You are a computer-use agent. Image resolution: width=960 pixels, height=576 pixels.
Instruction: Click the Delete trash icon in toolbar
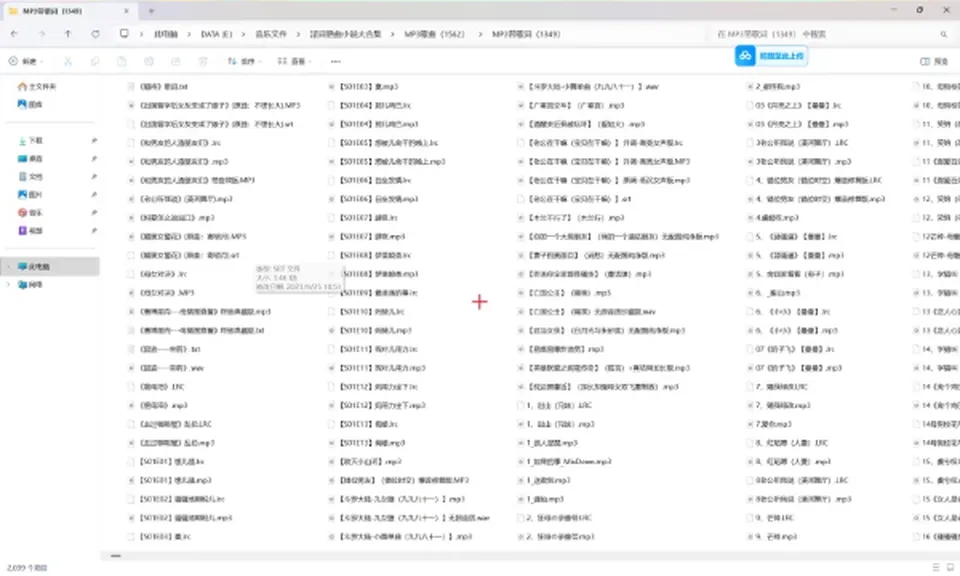(203, 61)
